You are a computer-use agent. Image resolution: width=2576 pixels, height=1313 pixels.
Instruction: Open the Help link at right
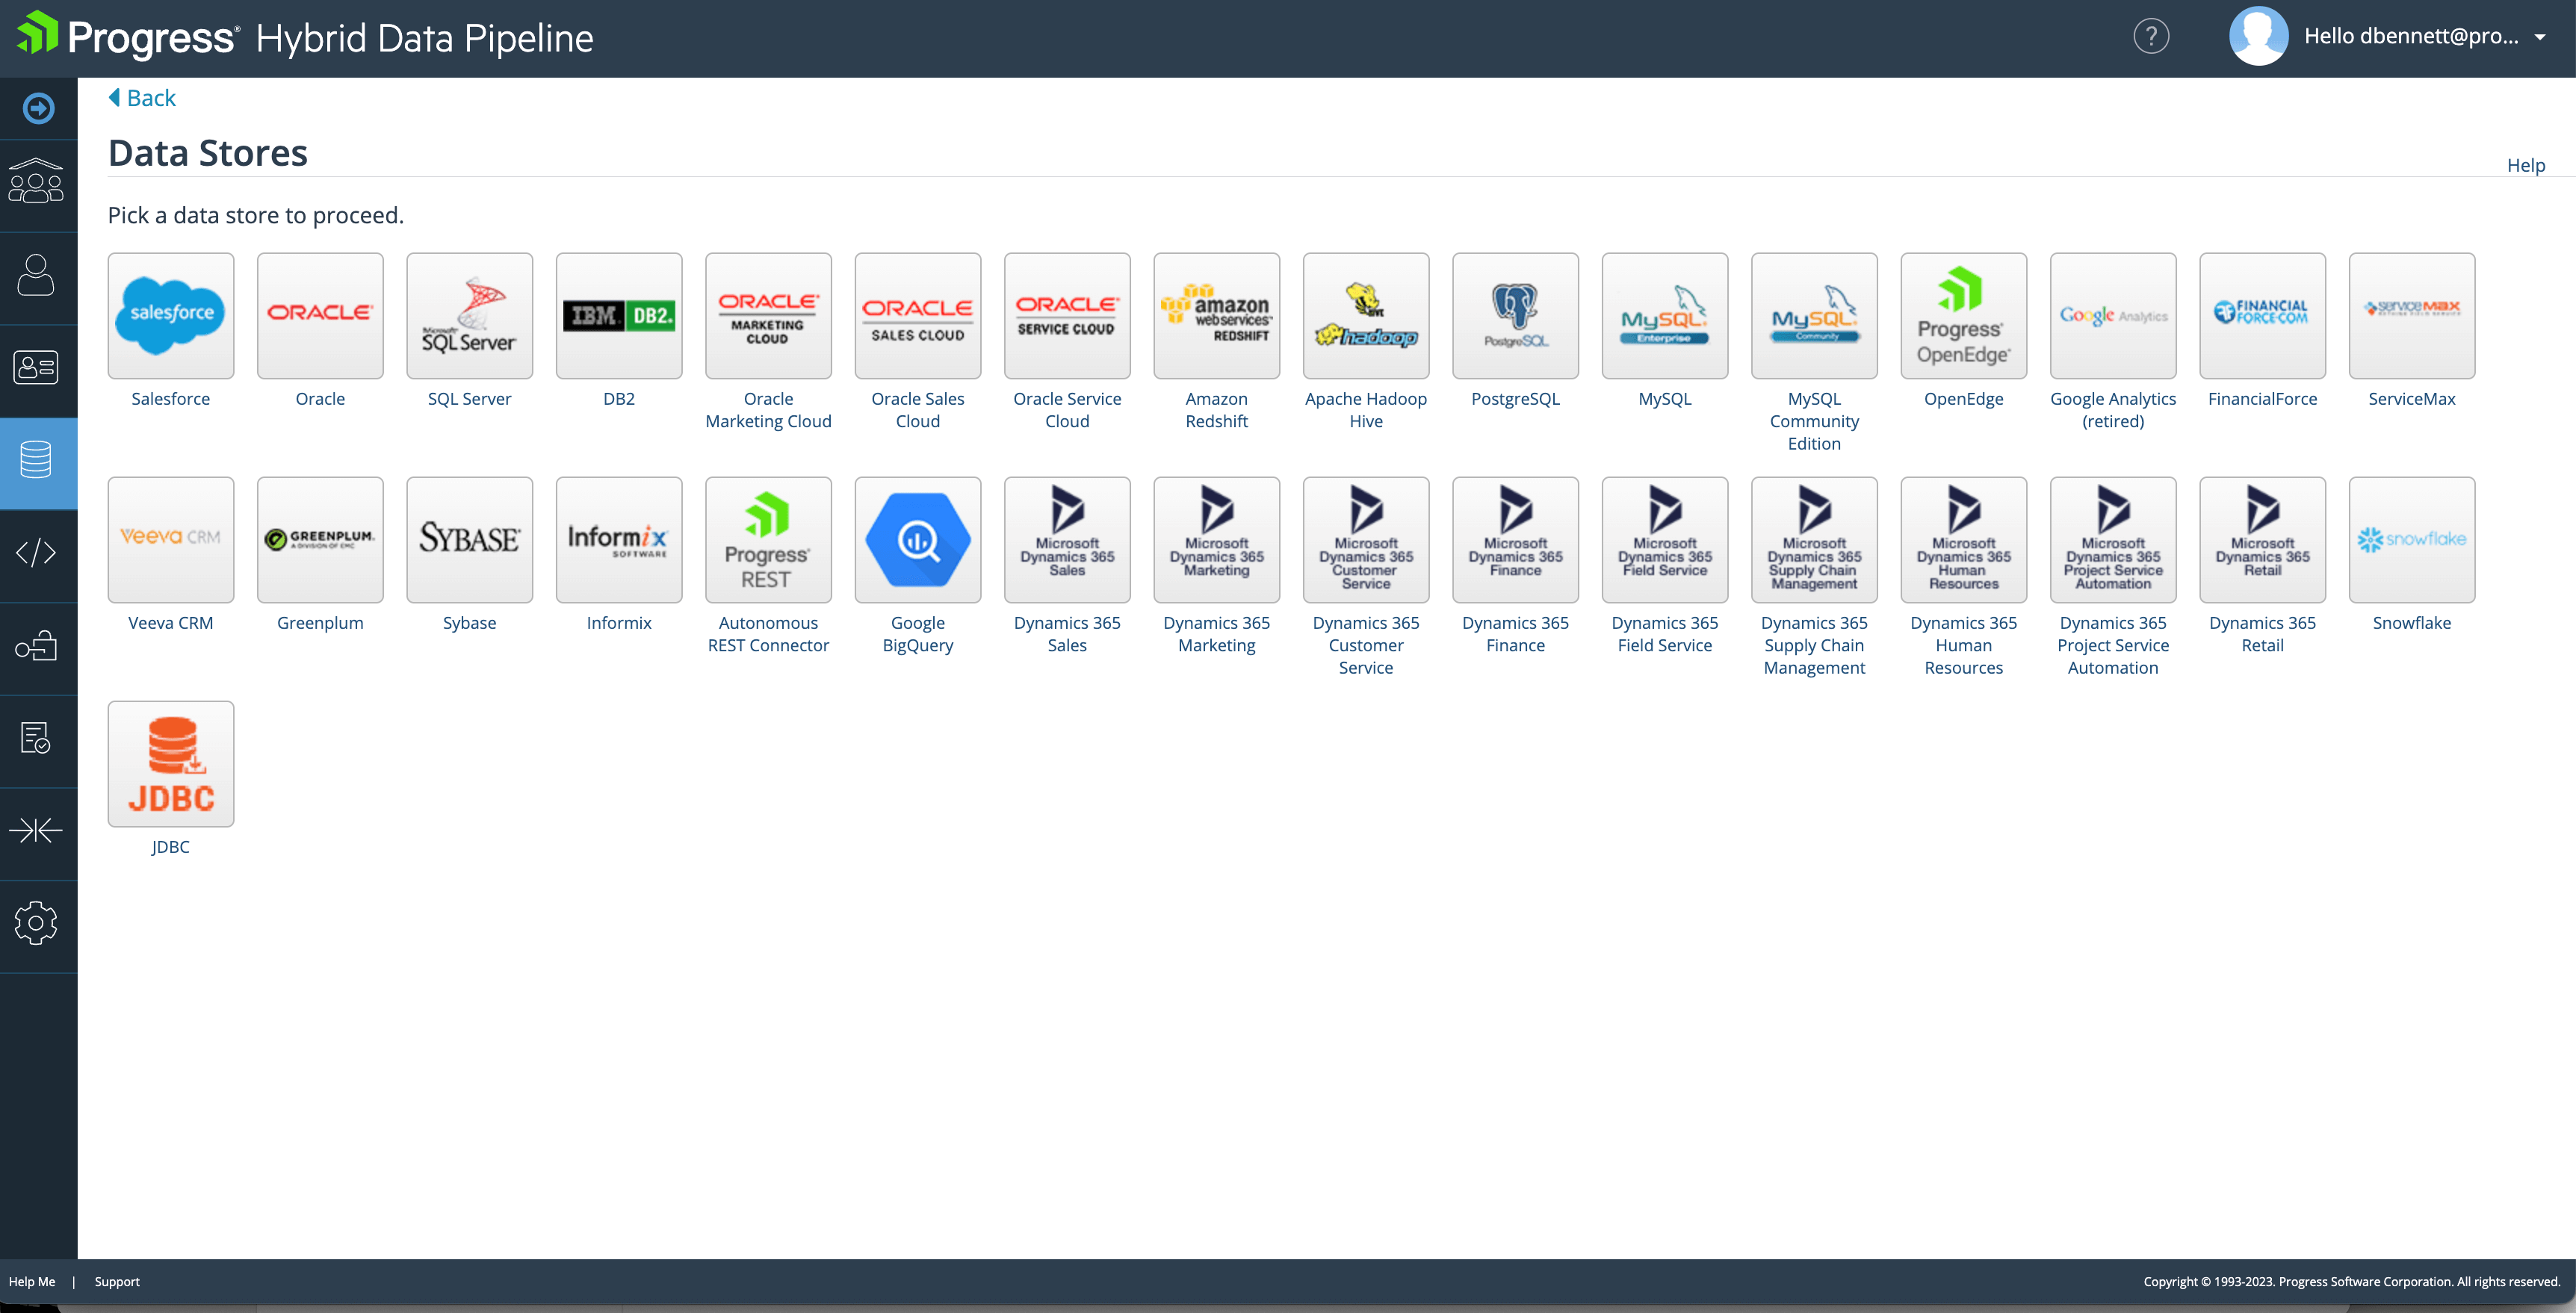2525,165
